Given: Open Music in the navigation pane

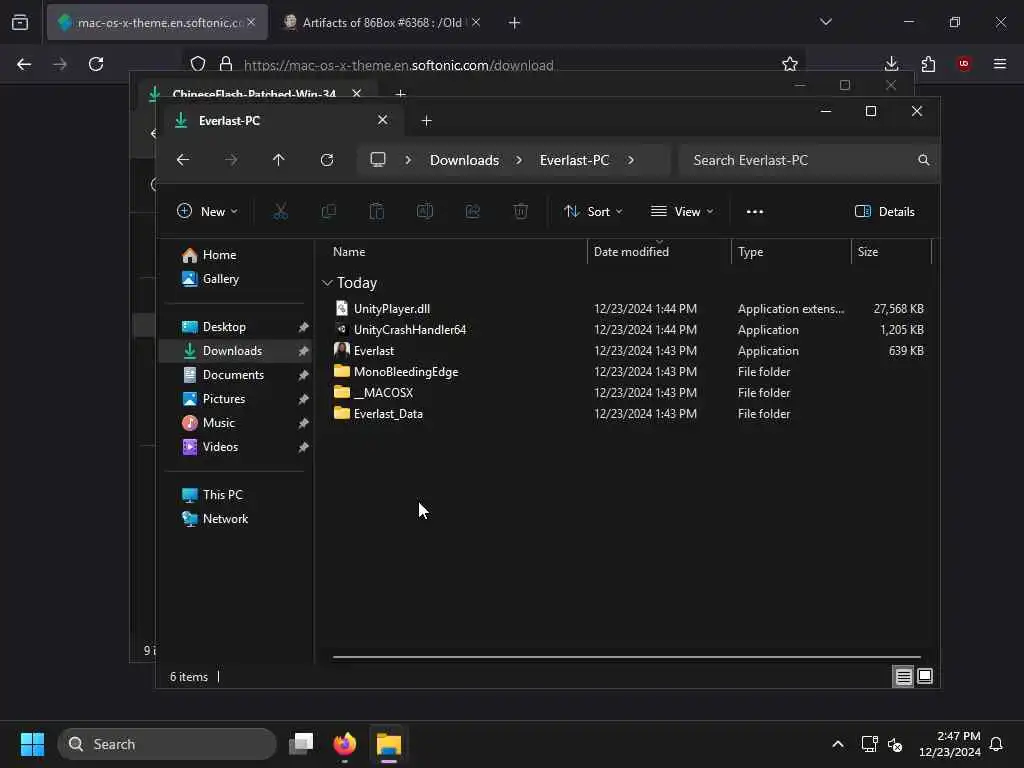Looking at the screenshot, I should pos(235,423).
